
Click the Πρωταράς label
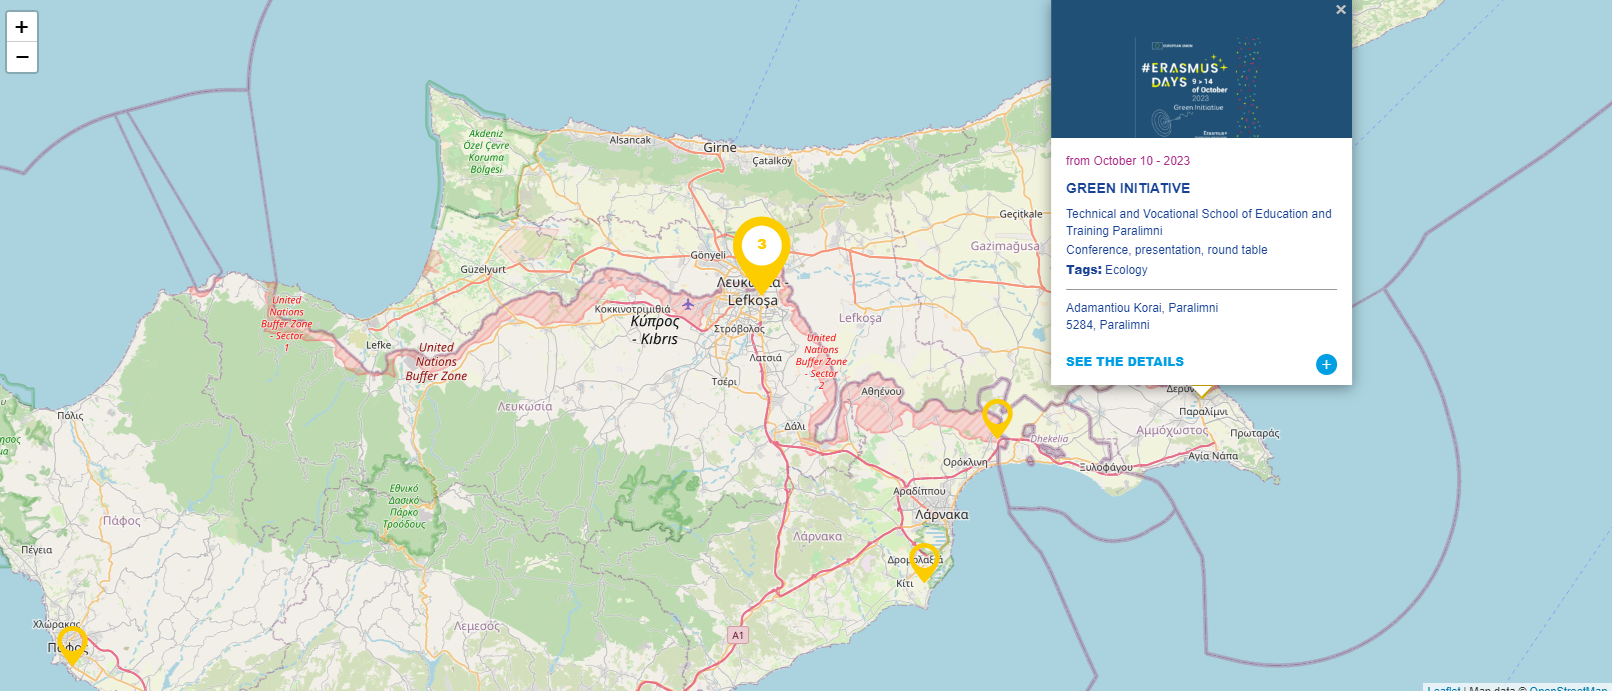coord(1255,434)
